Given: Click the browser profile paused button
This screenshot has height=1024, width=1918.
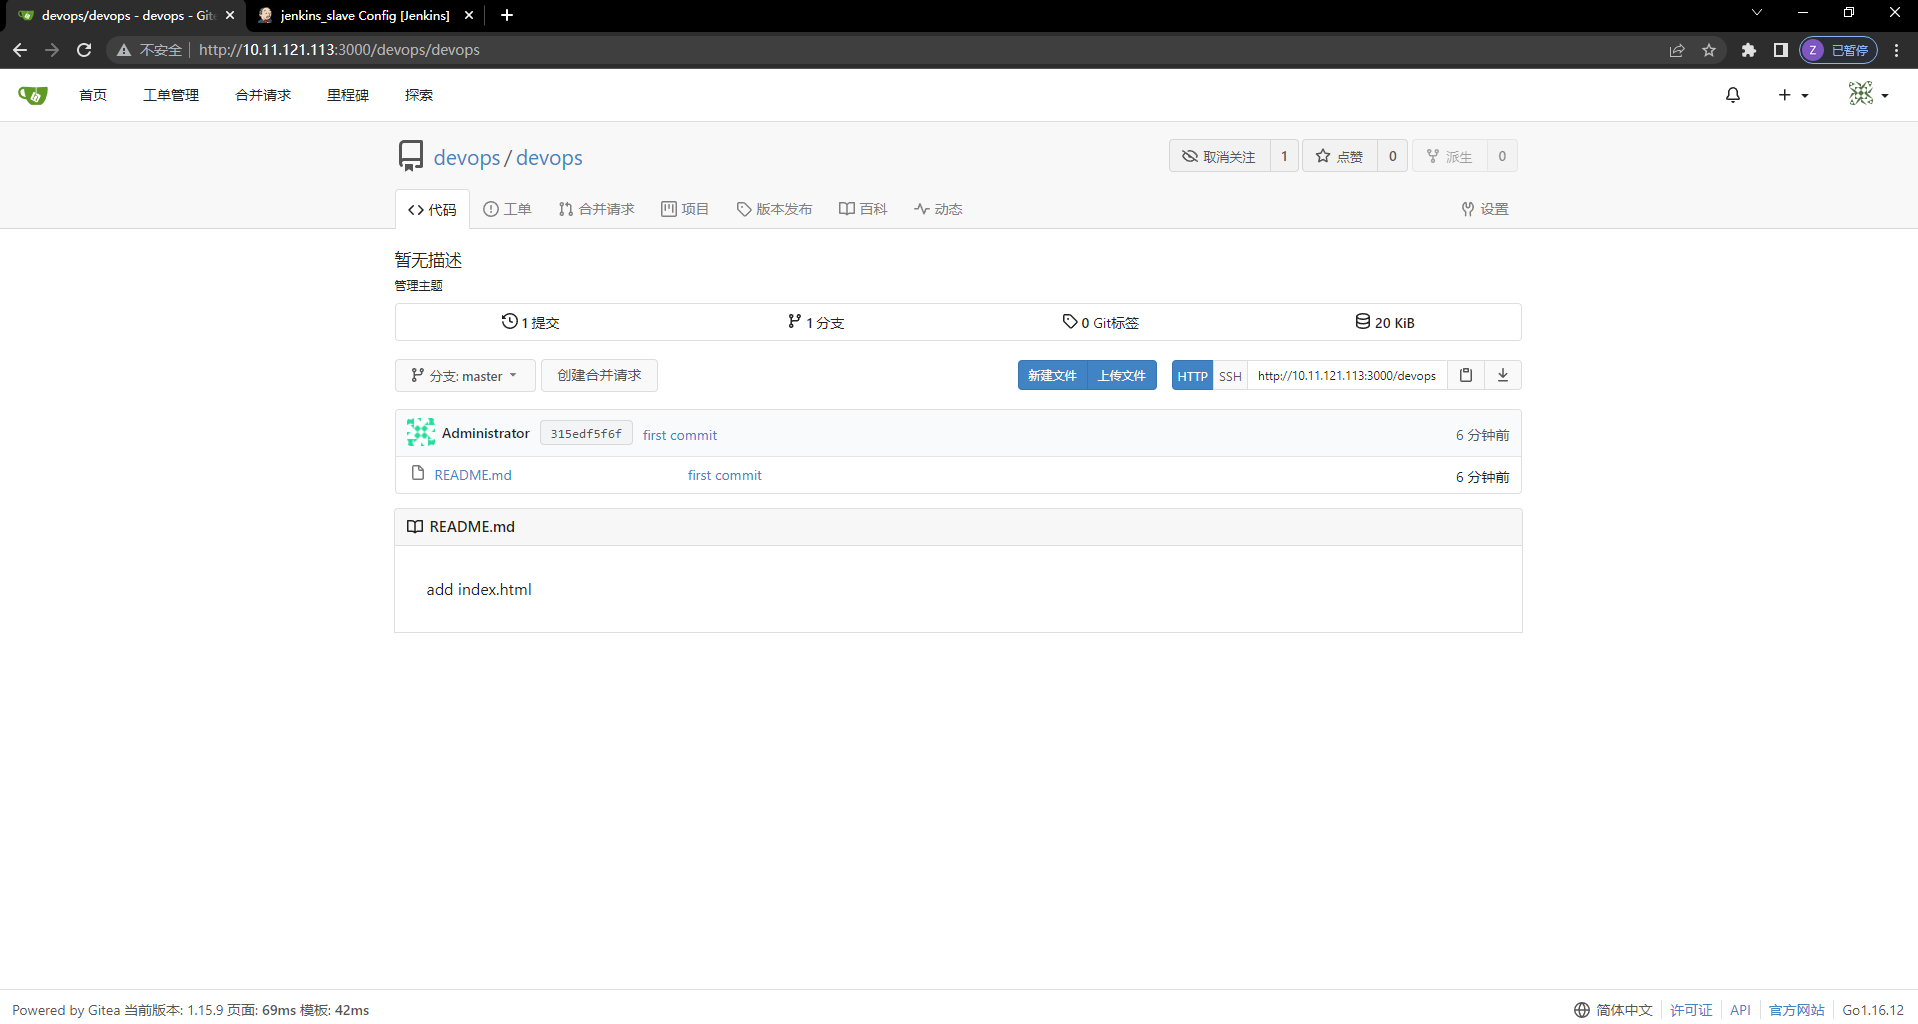Looking at the screenshot, I should coord(1838,50).
